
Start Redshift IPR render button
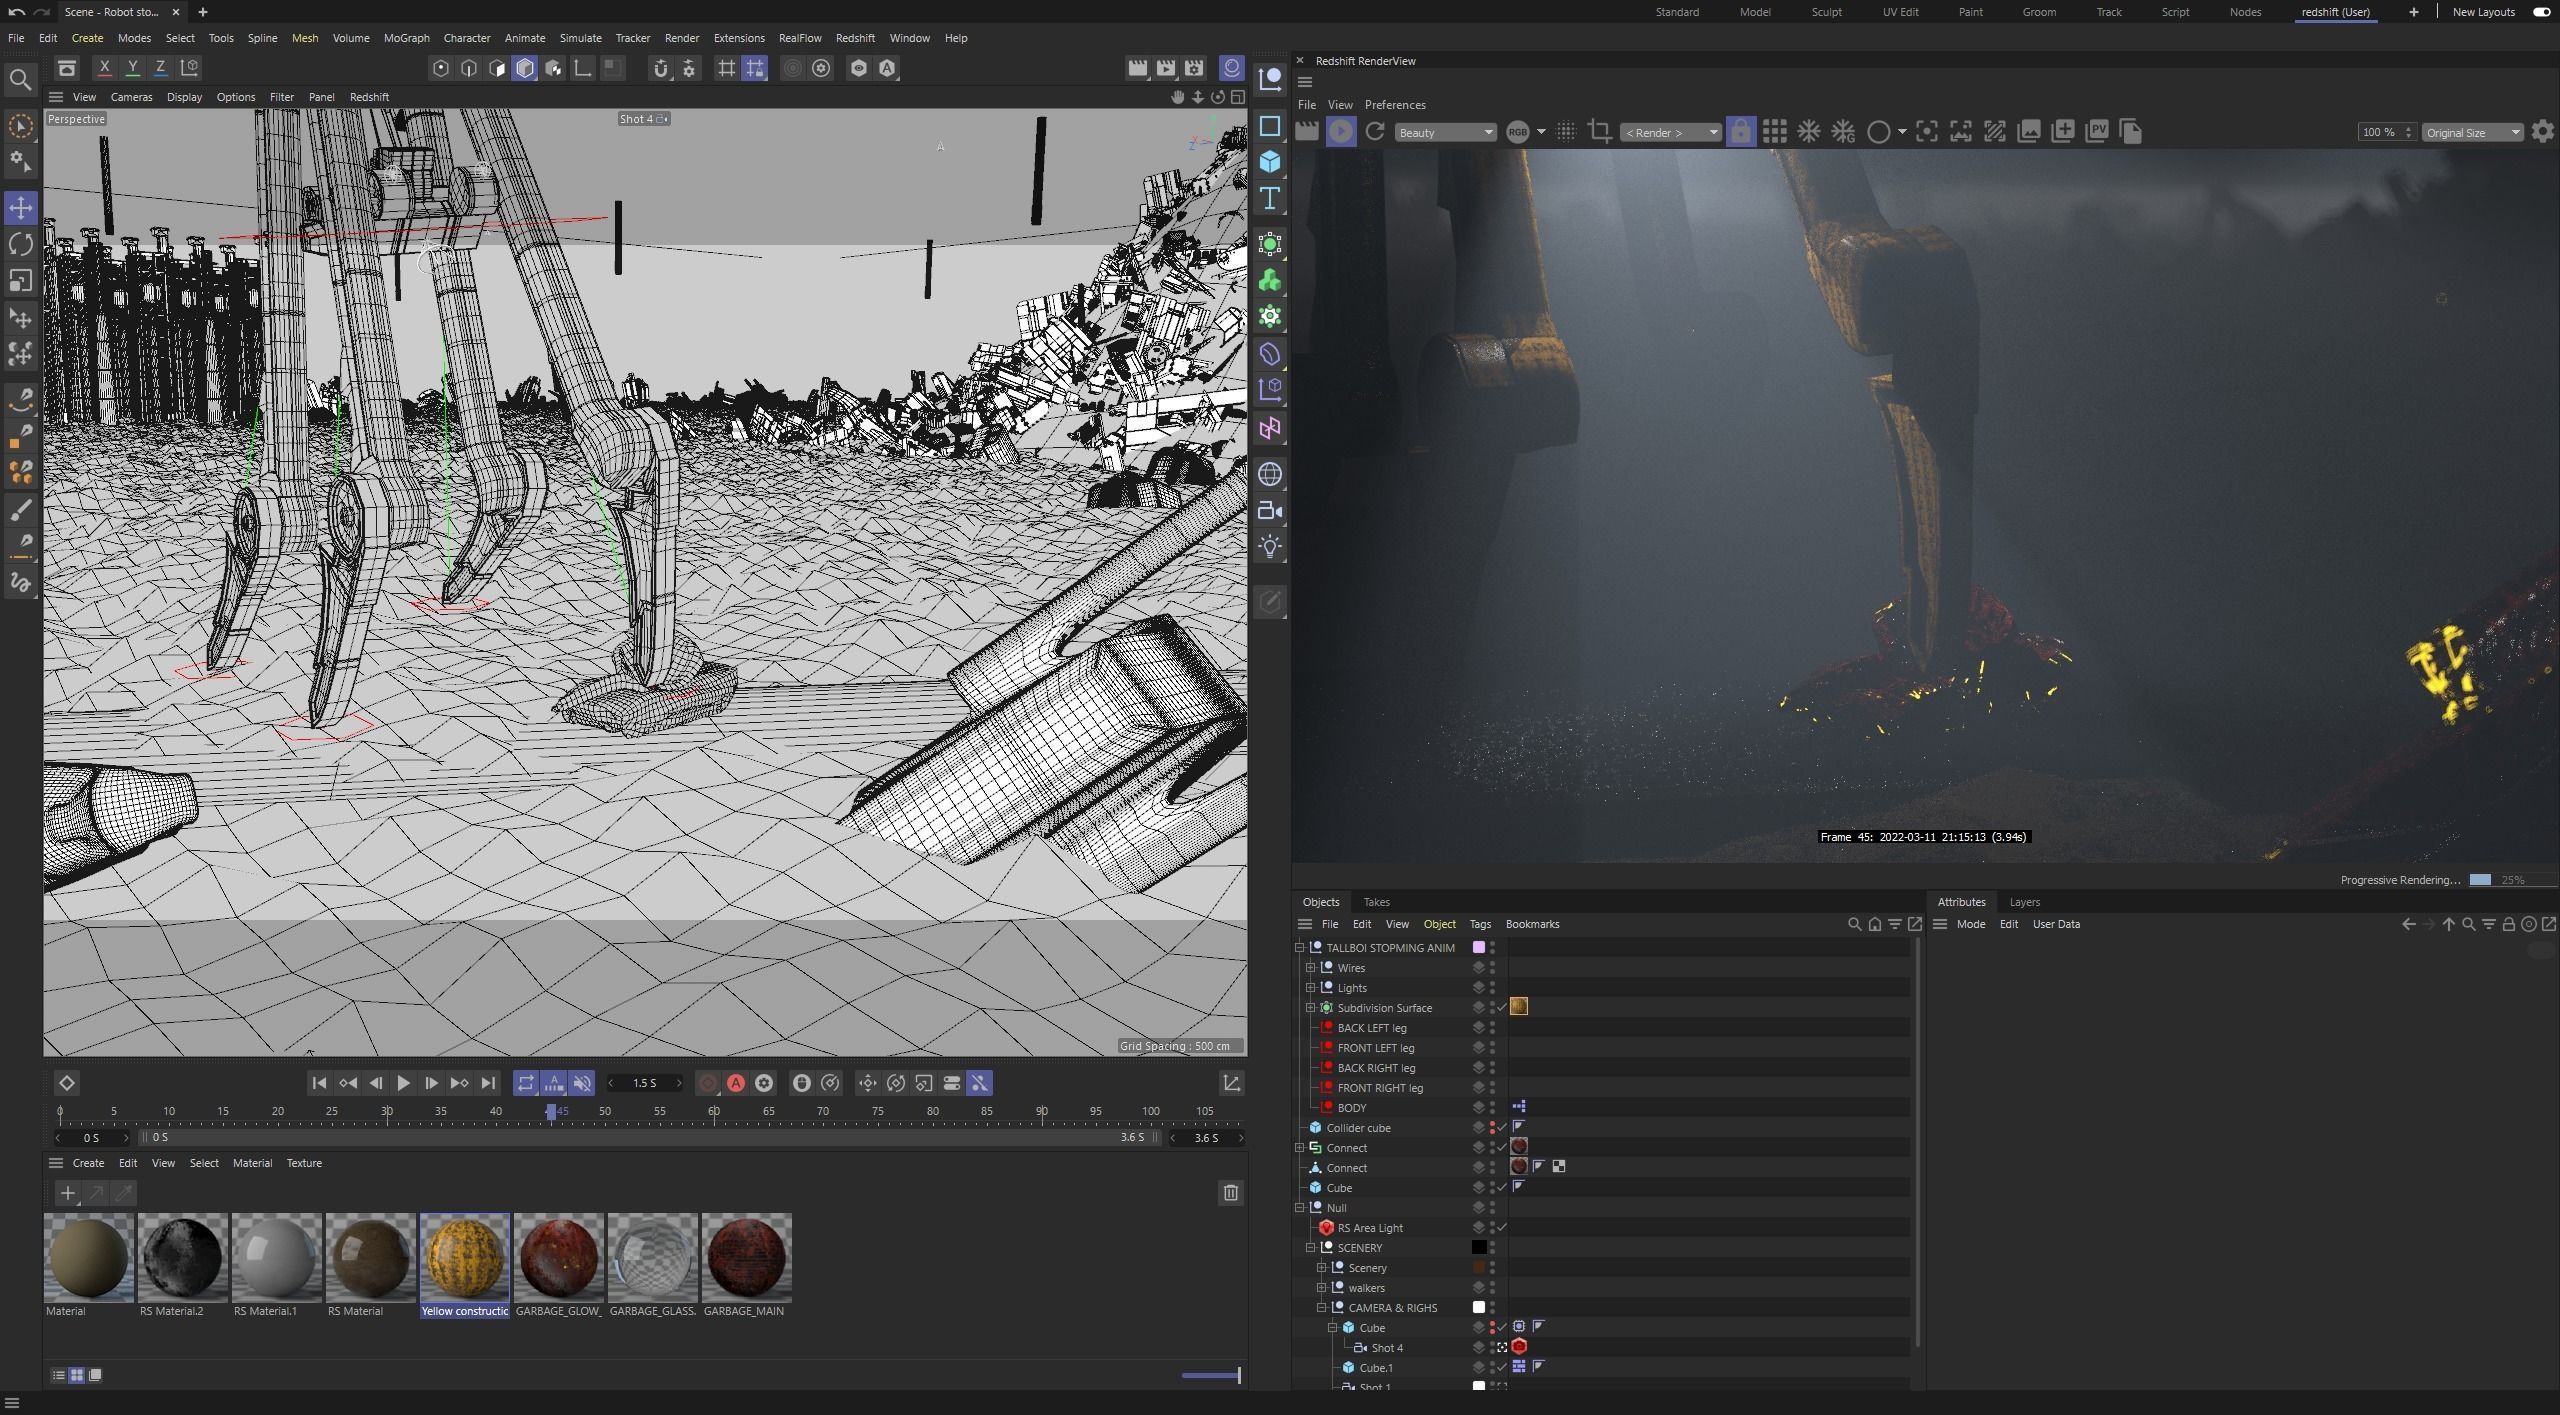1341,132
